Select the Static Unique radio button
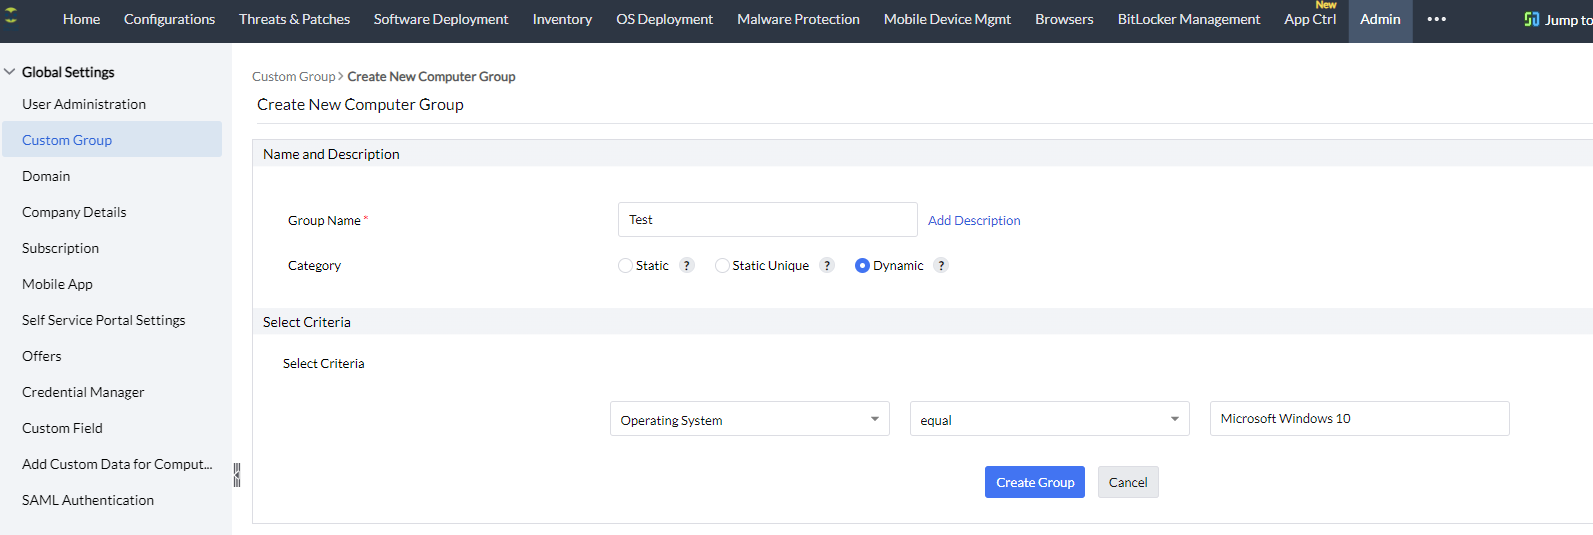1593x535 pixels. click(x=722, y=266)
